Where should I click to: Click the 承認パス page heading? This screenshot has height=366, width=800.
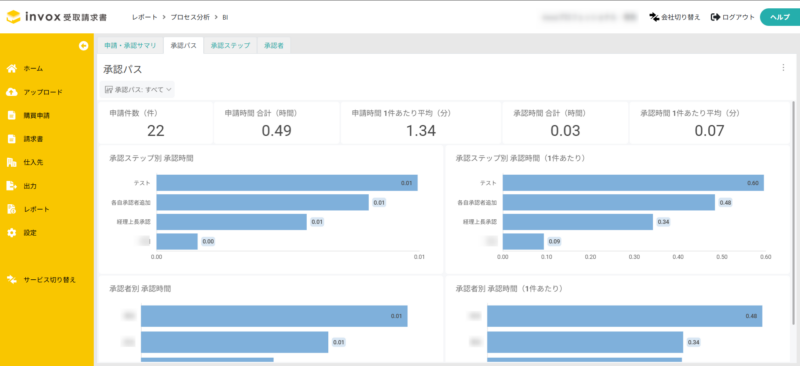[x=122, y=69]
